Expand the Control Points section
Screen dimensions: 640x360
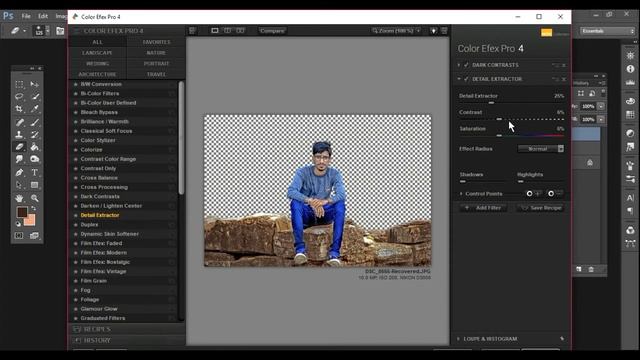point(461,193)
